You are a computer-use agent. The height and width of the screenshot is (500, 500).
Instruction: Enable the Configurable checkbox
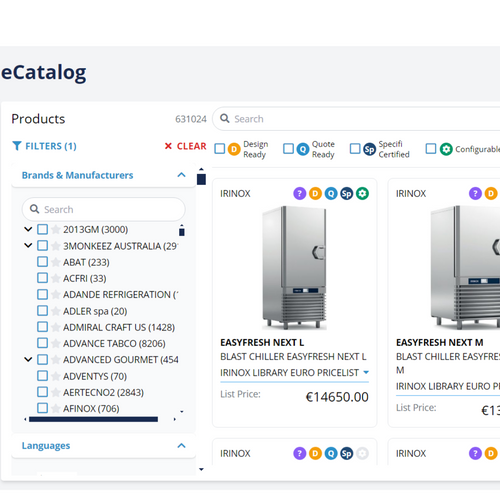point(431,149)
